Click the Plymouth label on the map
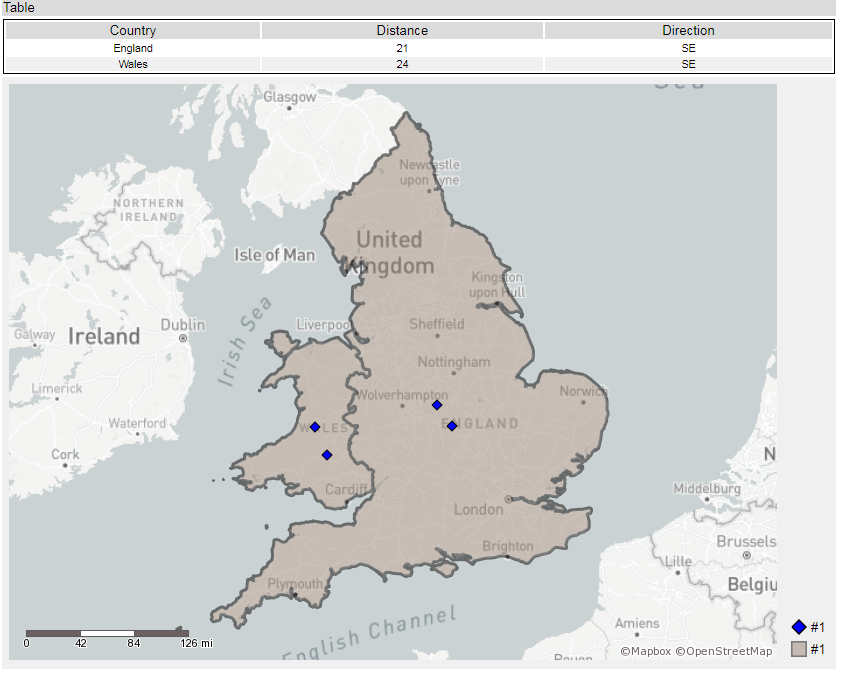The image size is (847, 673). tap(295, 584)
